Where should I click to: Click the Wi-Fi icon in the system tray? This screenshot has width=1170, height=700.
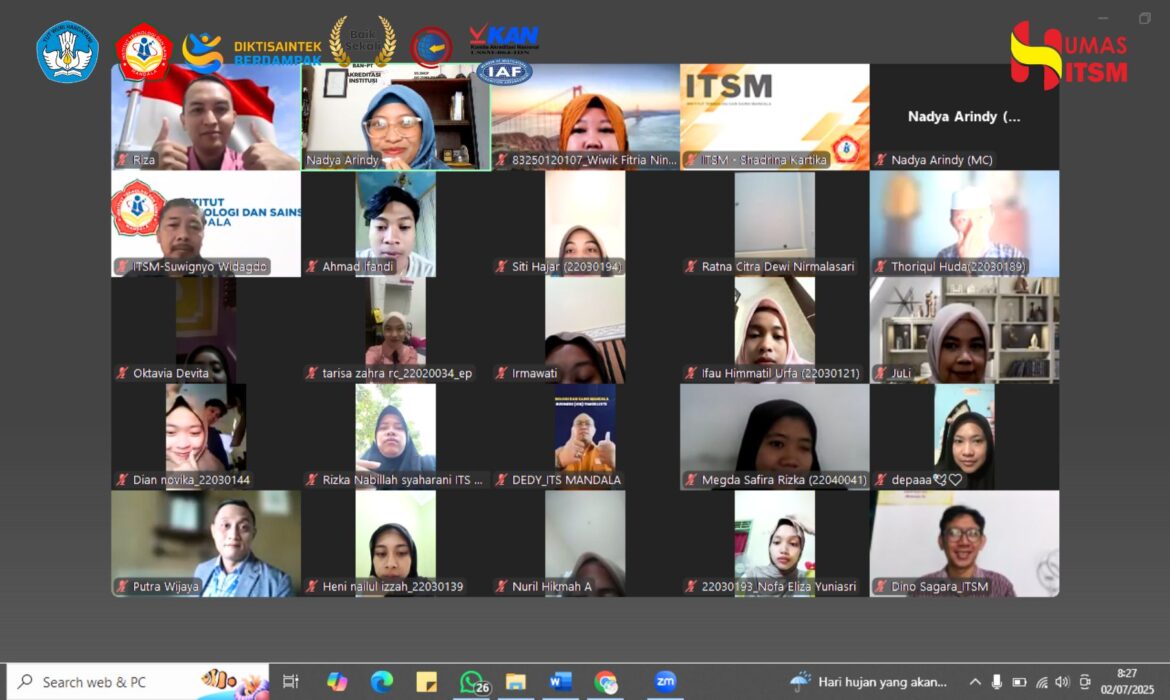click(1043, 681)
